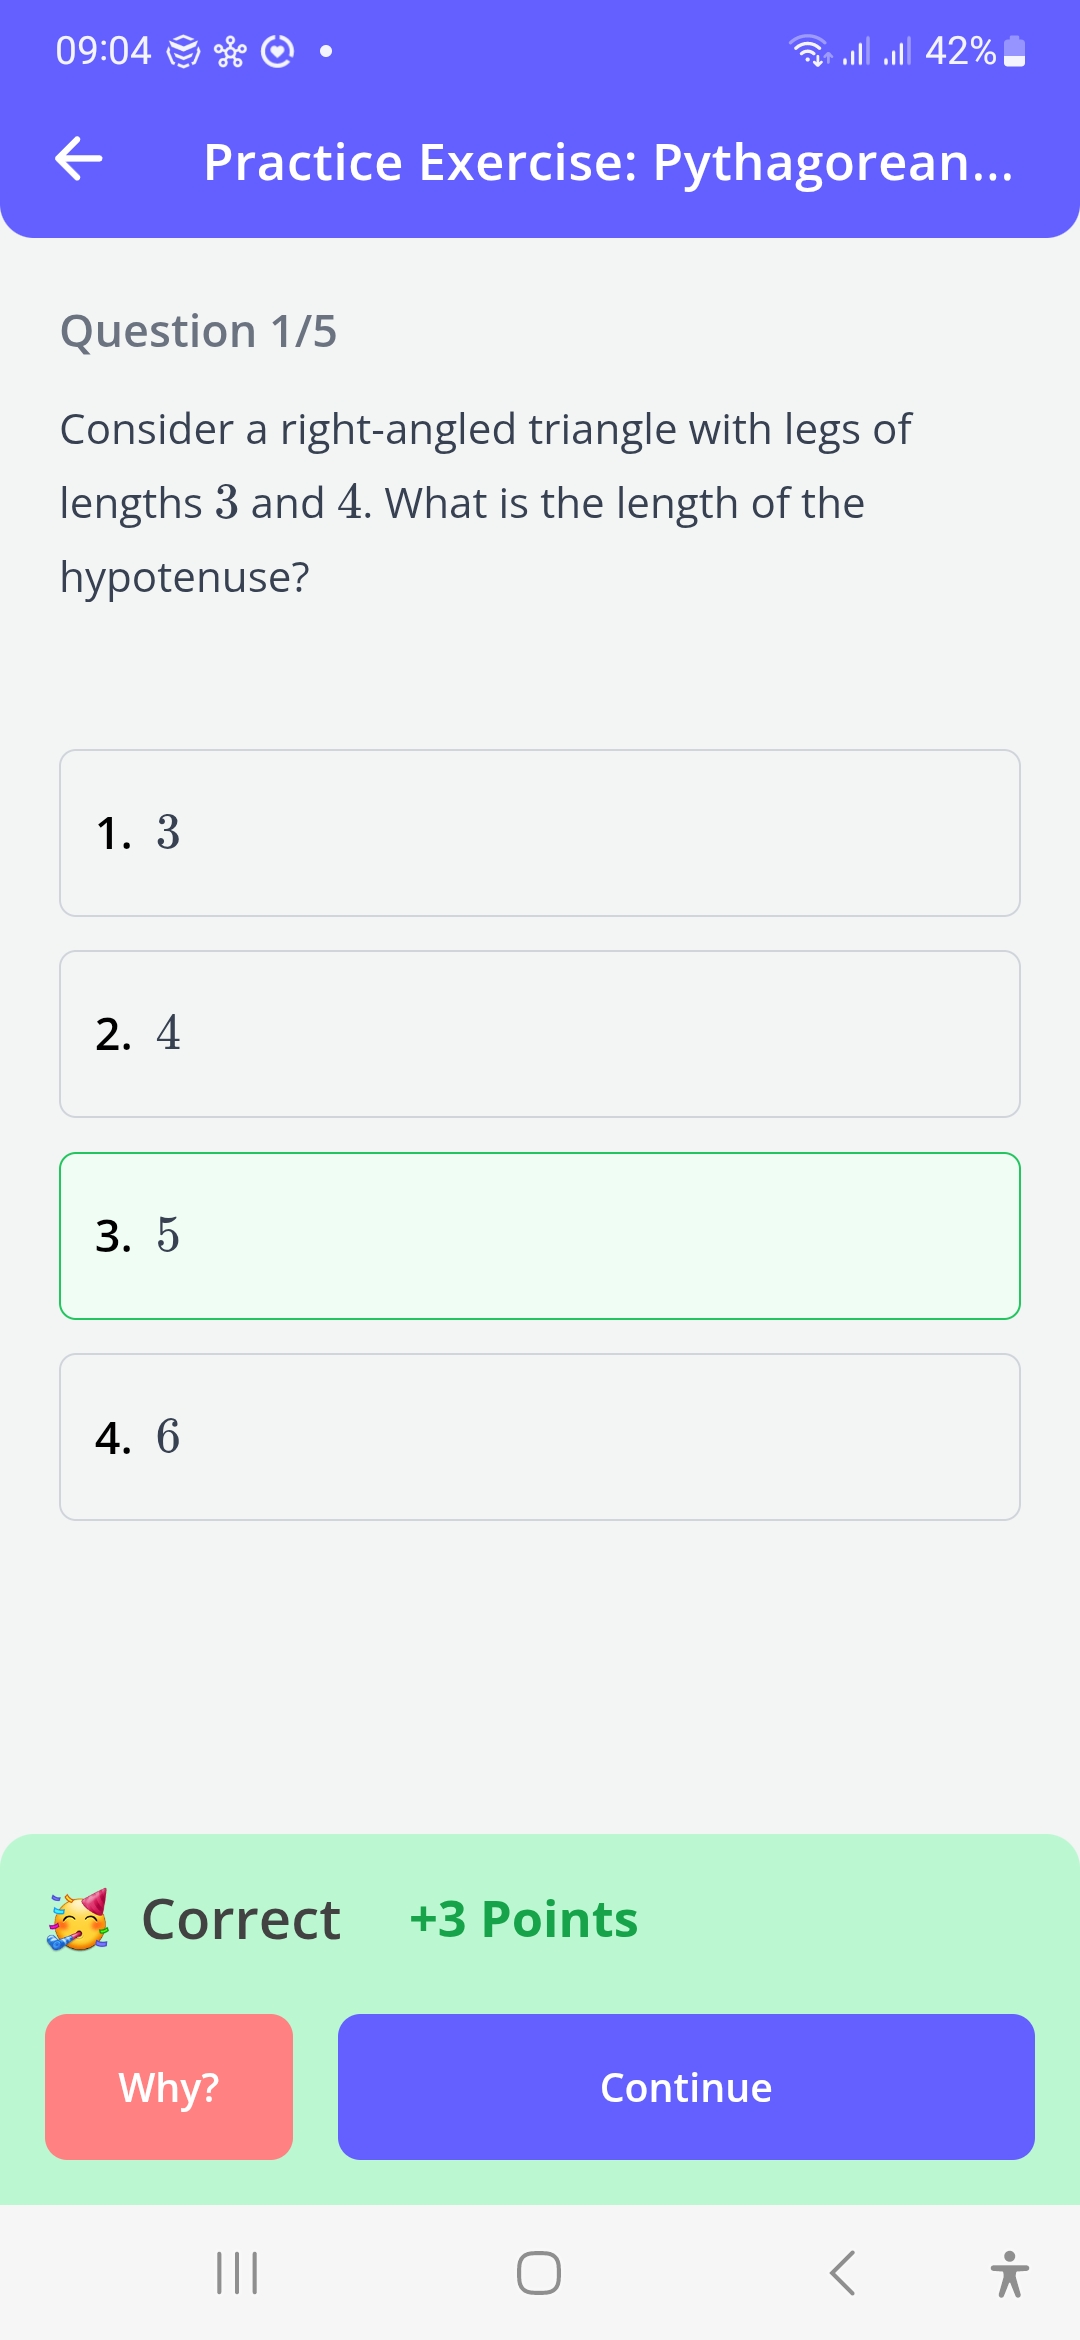Tap the hypotenuse question text
This screenshot has height=2340, width=1080.
click(x=486, y=503)
